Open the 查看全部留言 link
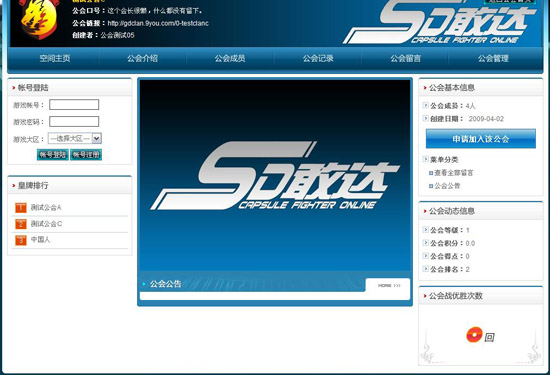The height and width of the screenshot is (375, 550). [x=454, y=173]
